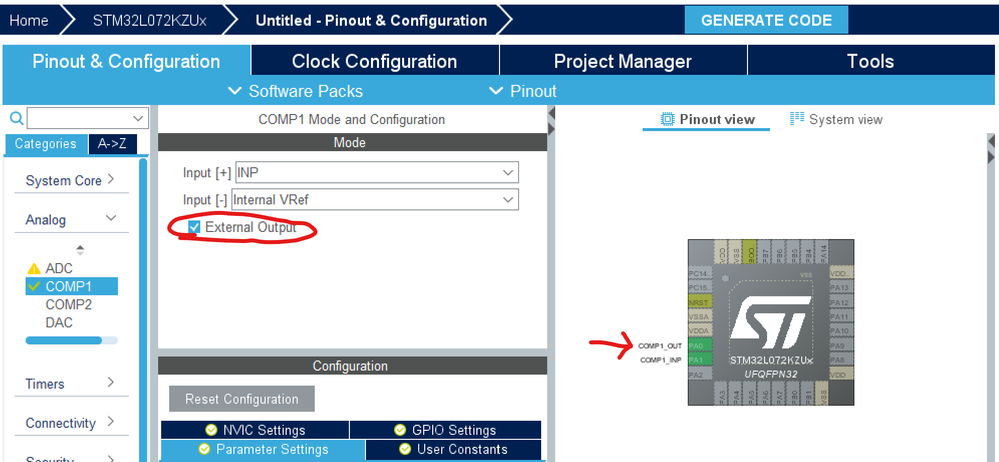Viewport: 999px width, 462px height.
Task: Open the Input [+] INP dropdown
Action: click(377, 173)
